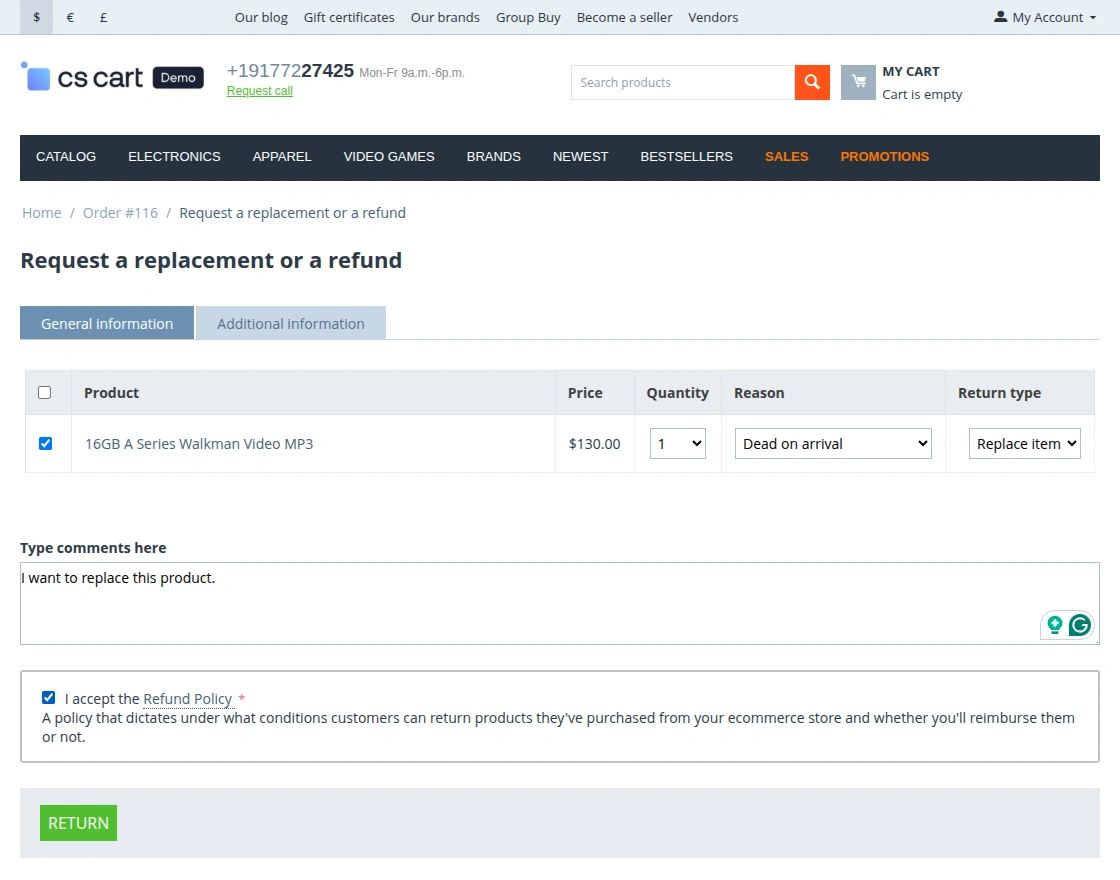The image size is (1120, 880).
Task: Click the CS-Cart logo
Action: tap(112, 77)
